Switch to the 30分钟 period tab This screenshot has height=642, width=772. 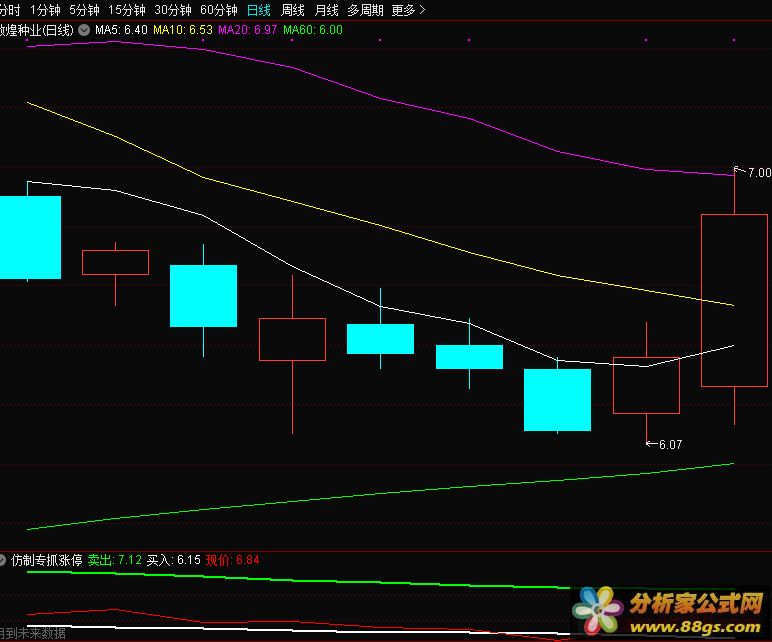tap(173, 10)
